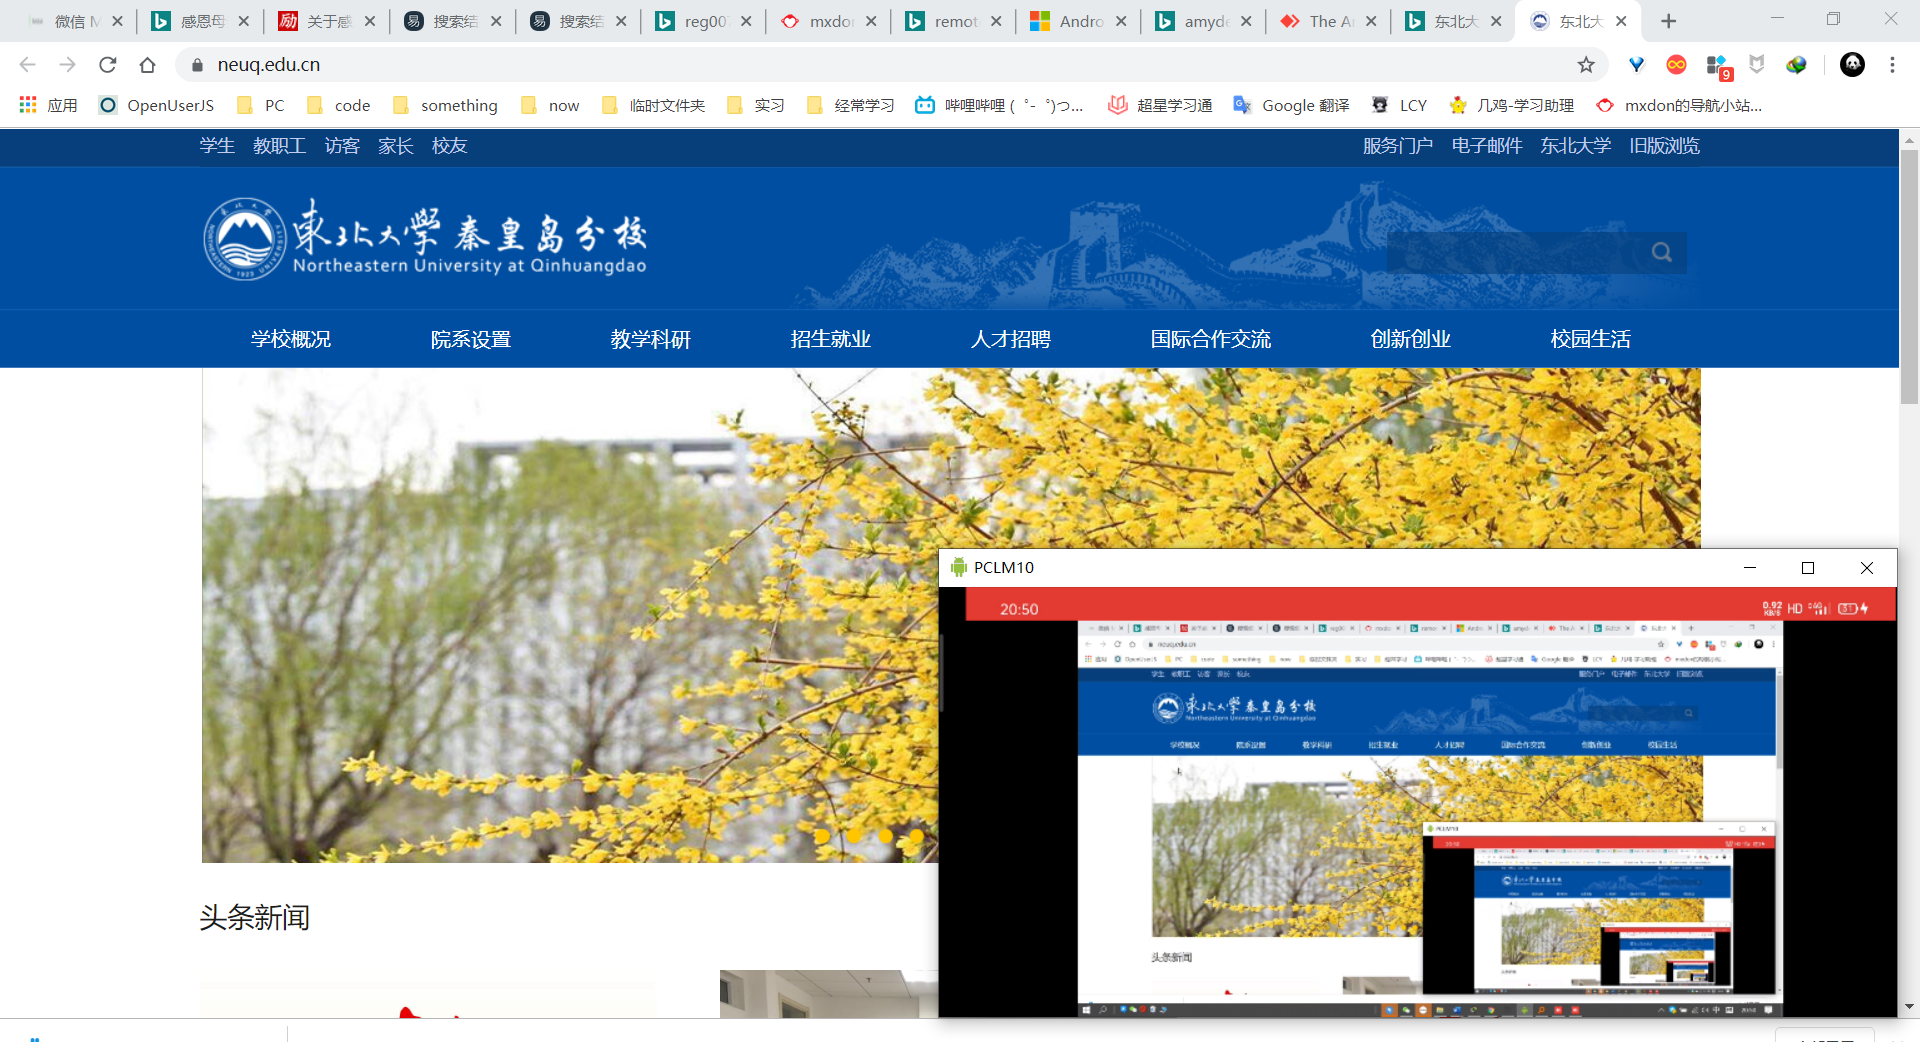Click the 服务门户 link
This screenshot has width=1920, height=1042.
[x=1397, y=146]
